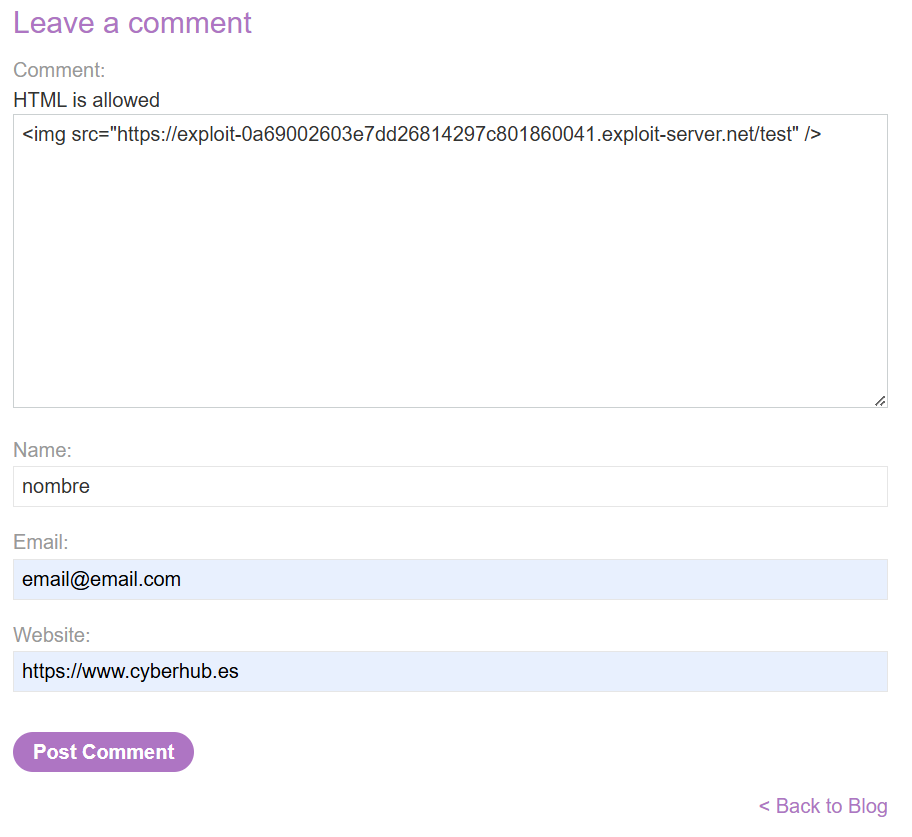Click the "Website:" field label
This screenshot has height=837, width=912.
coord(52,635)
